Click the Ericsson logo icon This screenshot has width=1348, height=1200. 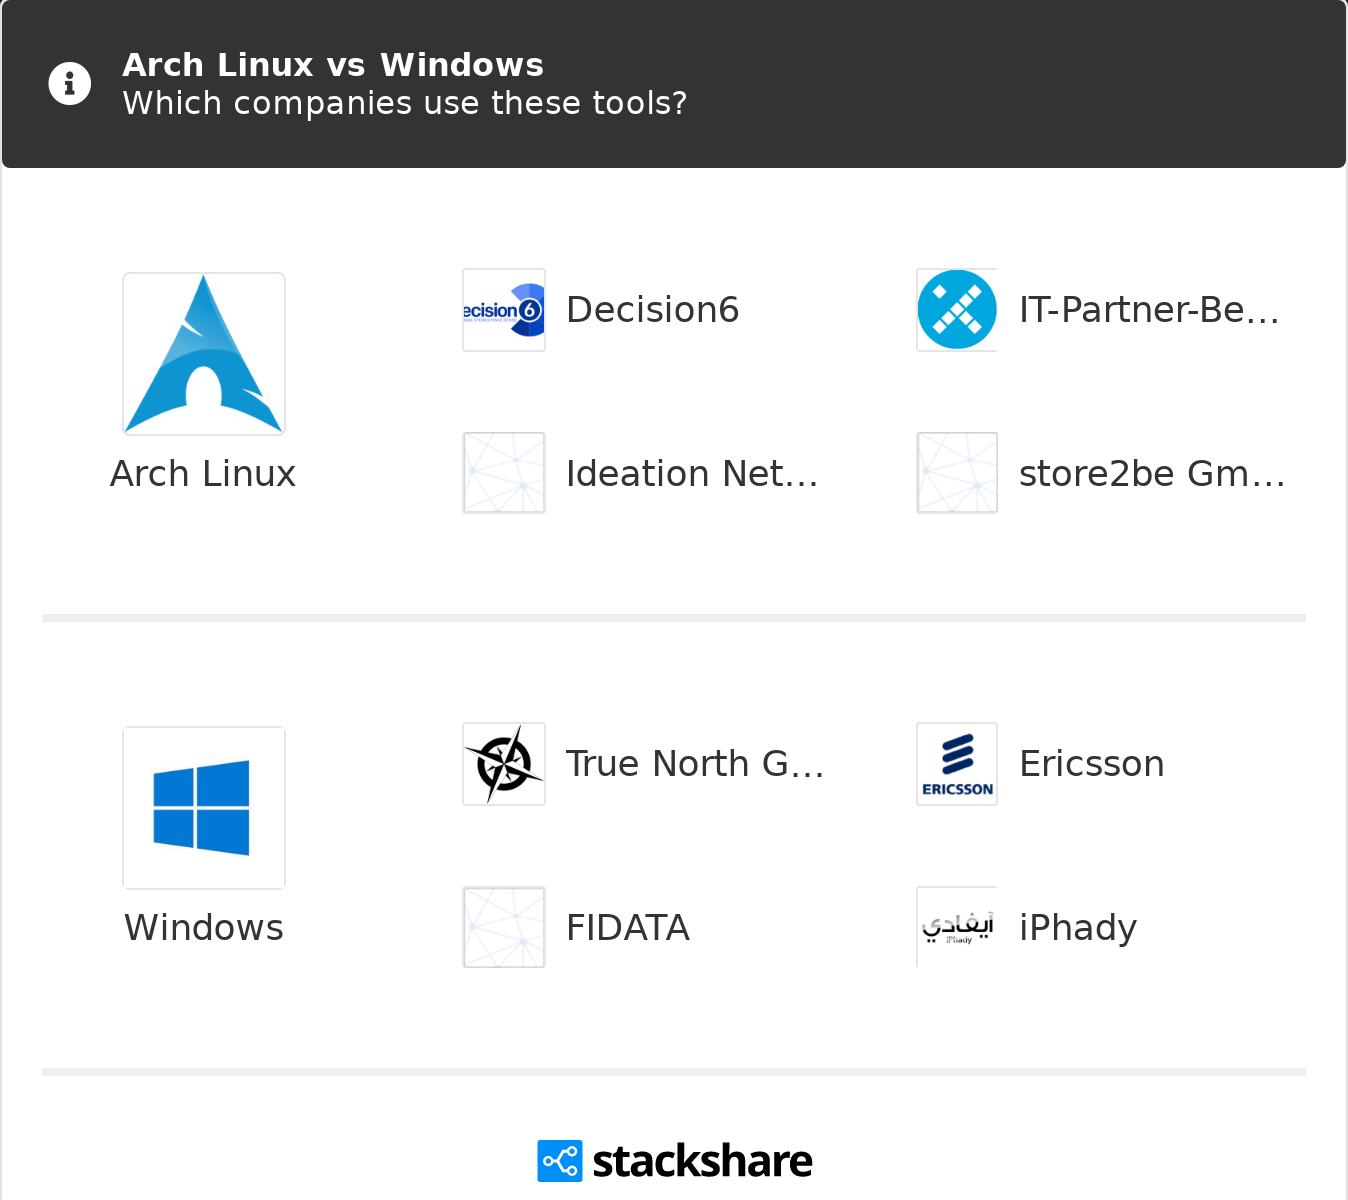[x=957, y=764]
